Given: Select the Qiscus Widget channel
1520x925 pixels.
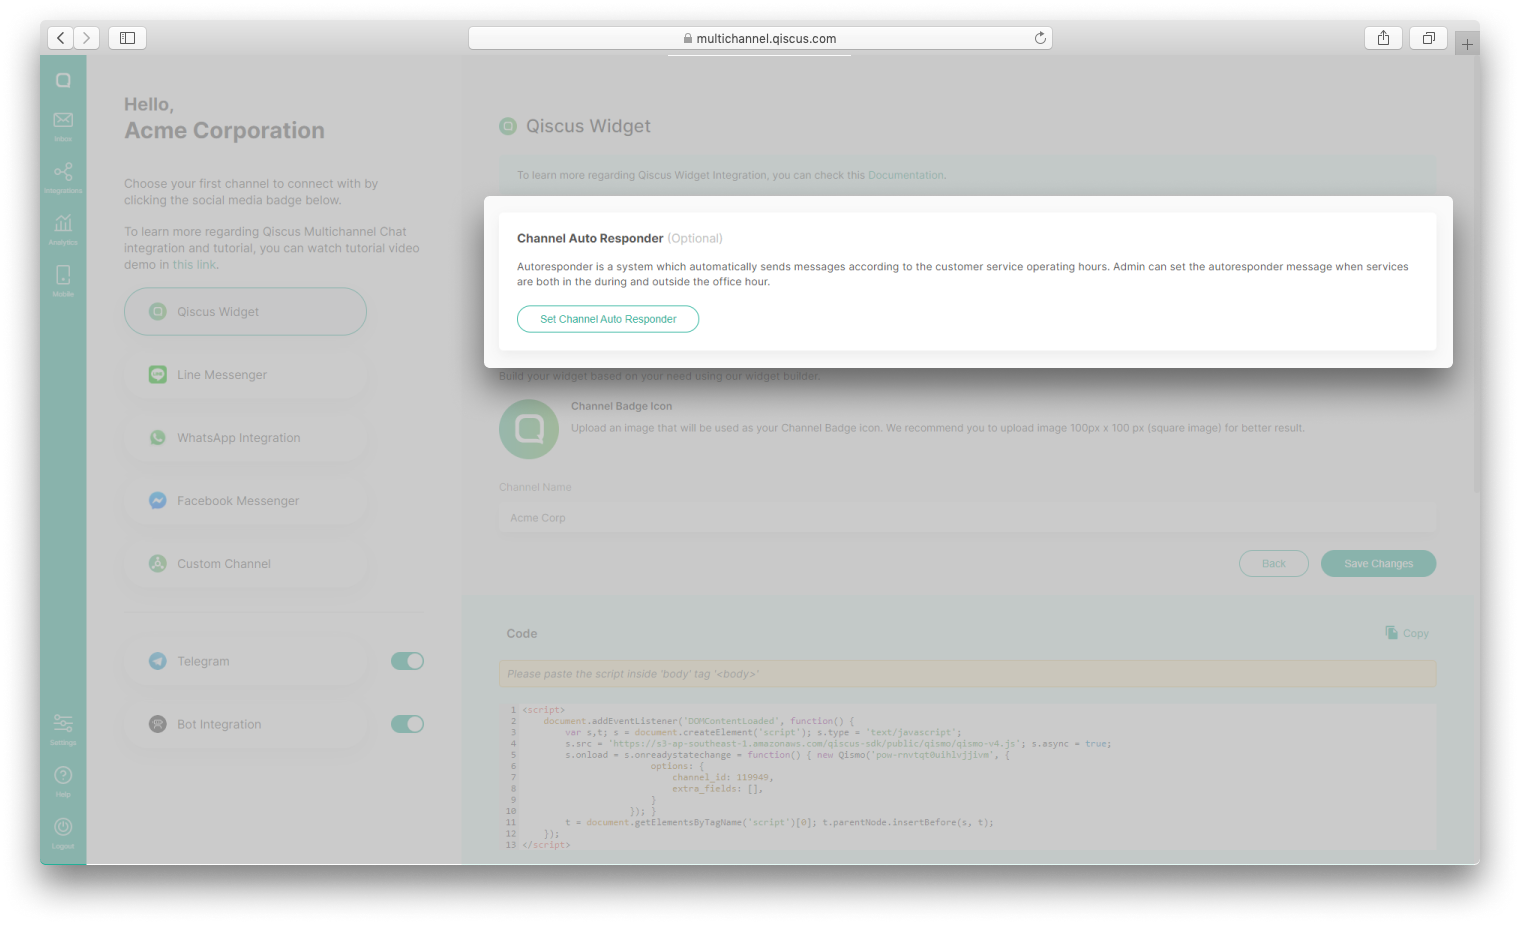Looking at the screenshot, I should click(x=245, y=312).
